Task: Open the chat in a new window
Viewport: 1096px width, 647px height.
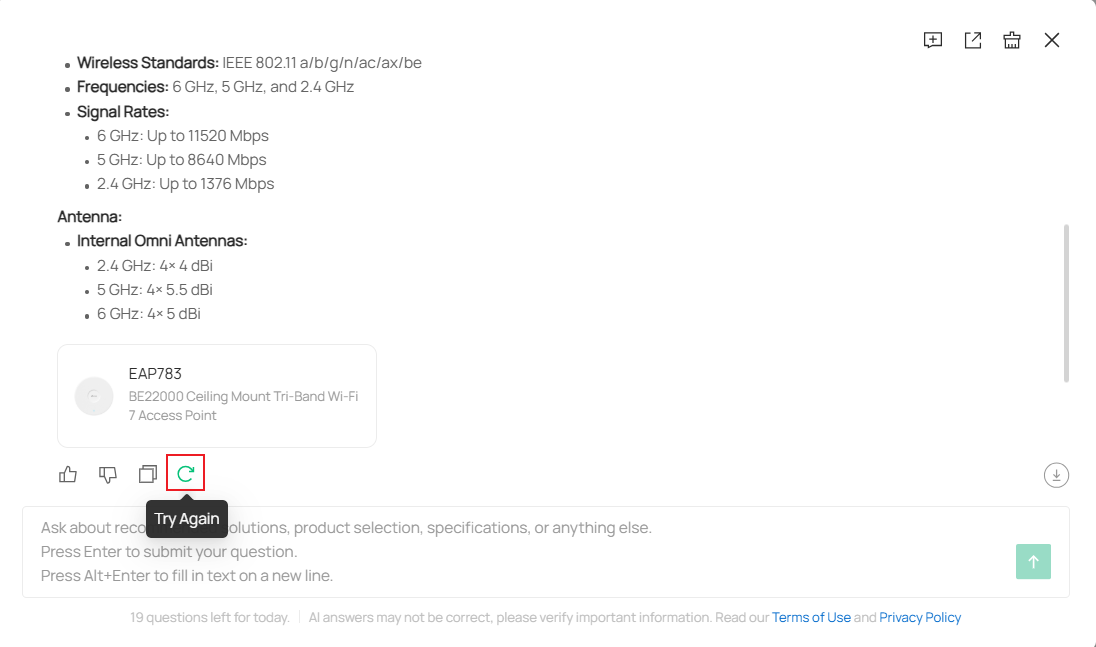Action: tap(972, 40)
